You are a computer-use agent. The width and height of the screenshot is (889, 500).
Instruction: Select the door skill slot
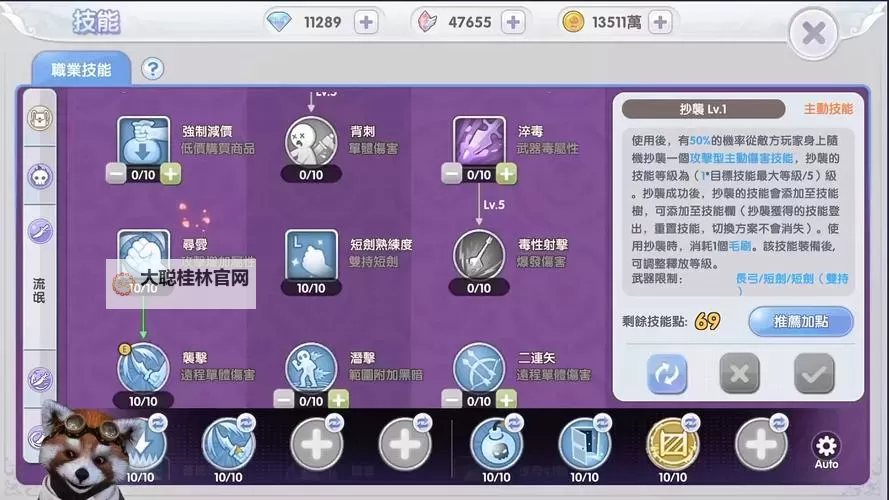point(585,444)
